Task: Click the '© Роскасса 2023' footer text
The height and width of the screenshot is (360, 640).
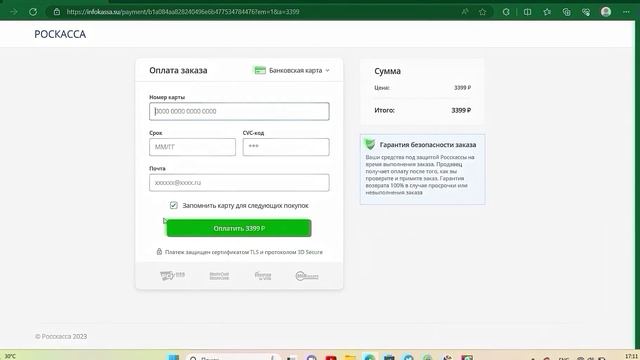Action: [x=61, y=336]
